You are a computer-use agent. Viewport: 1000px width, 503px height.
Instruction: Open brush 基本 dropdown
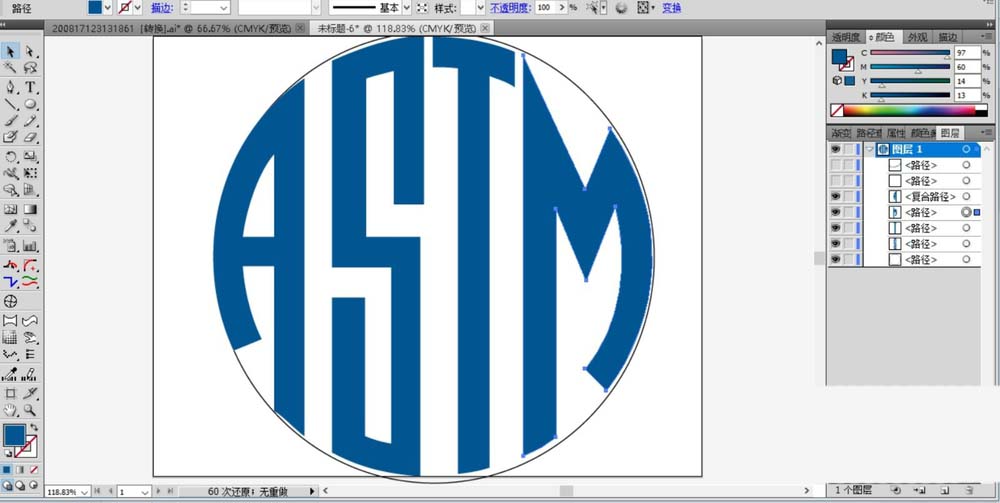(406, 8)
